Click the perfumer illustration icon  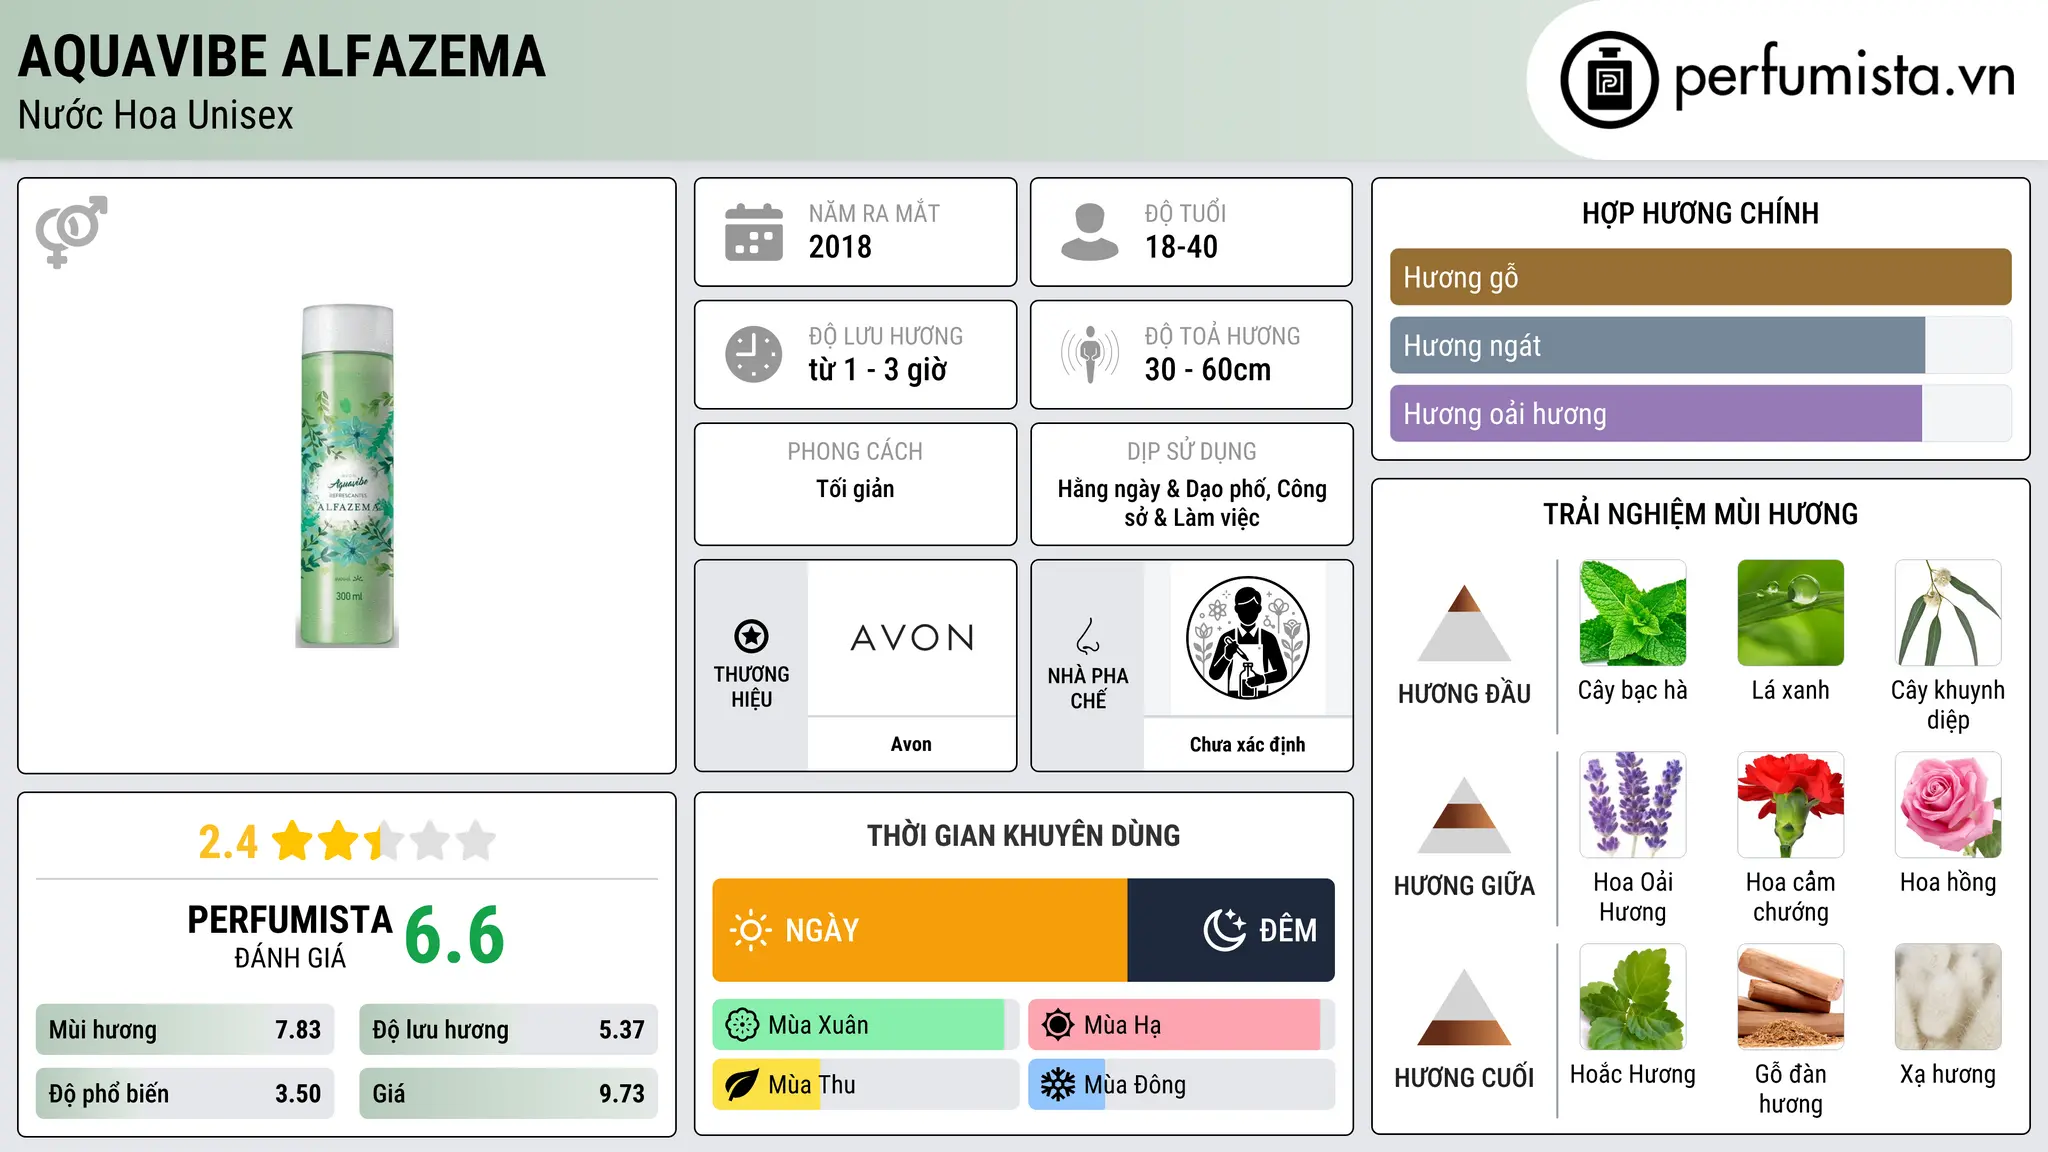click(x=1247, y=638)
